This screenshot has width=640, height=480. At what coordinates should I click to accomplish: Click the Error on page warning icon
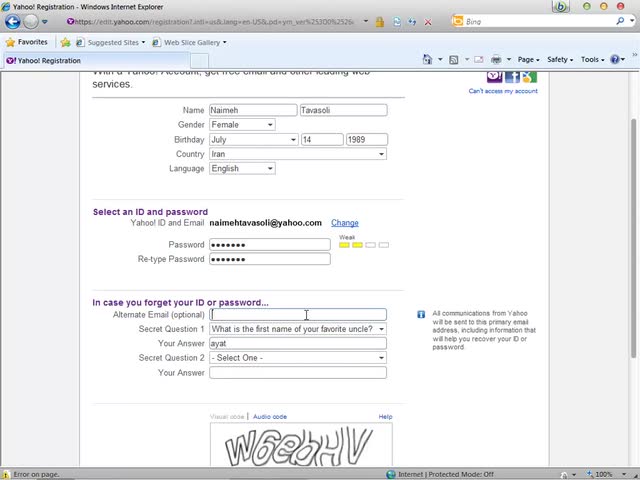click(x=6, y=474)
